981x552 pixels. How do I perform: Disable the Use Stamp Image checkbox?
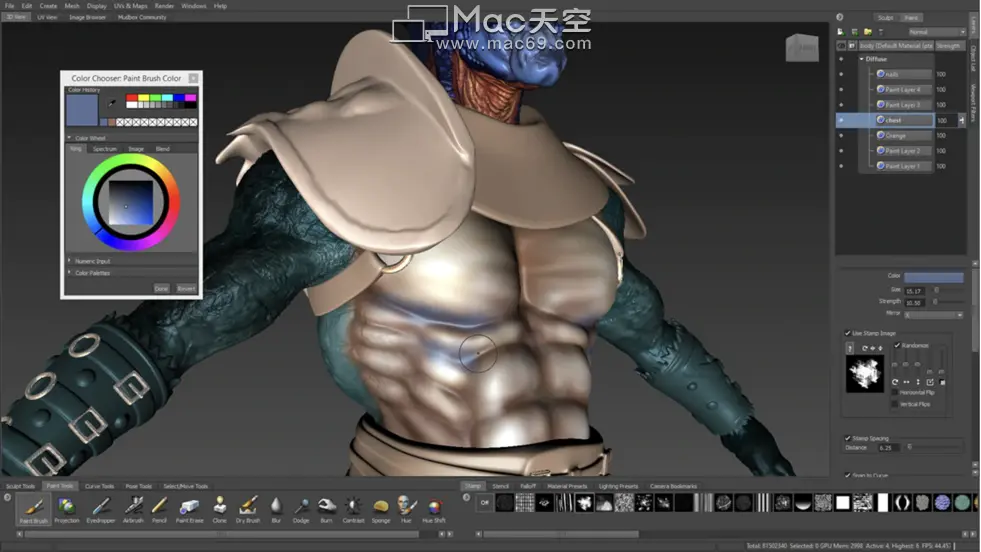848,333
